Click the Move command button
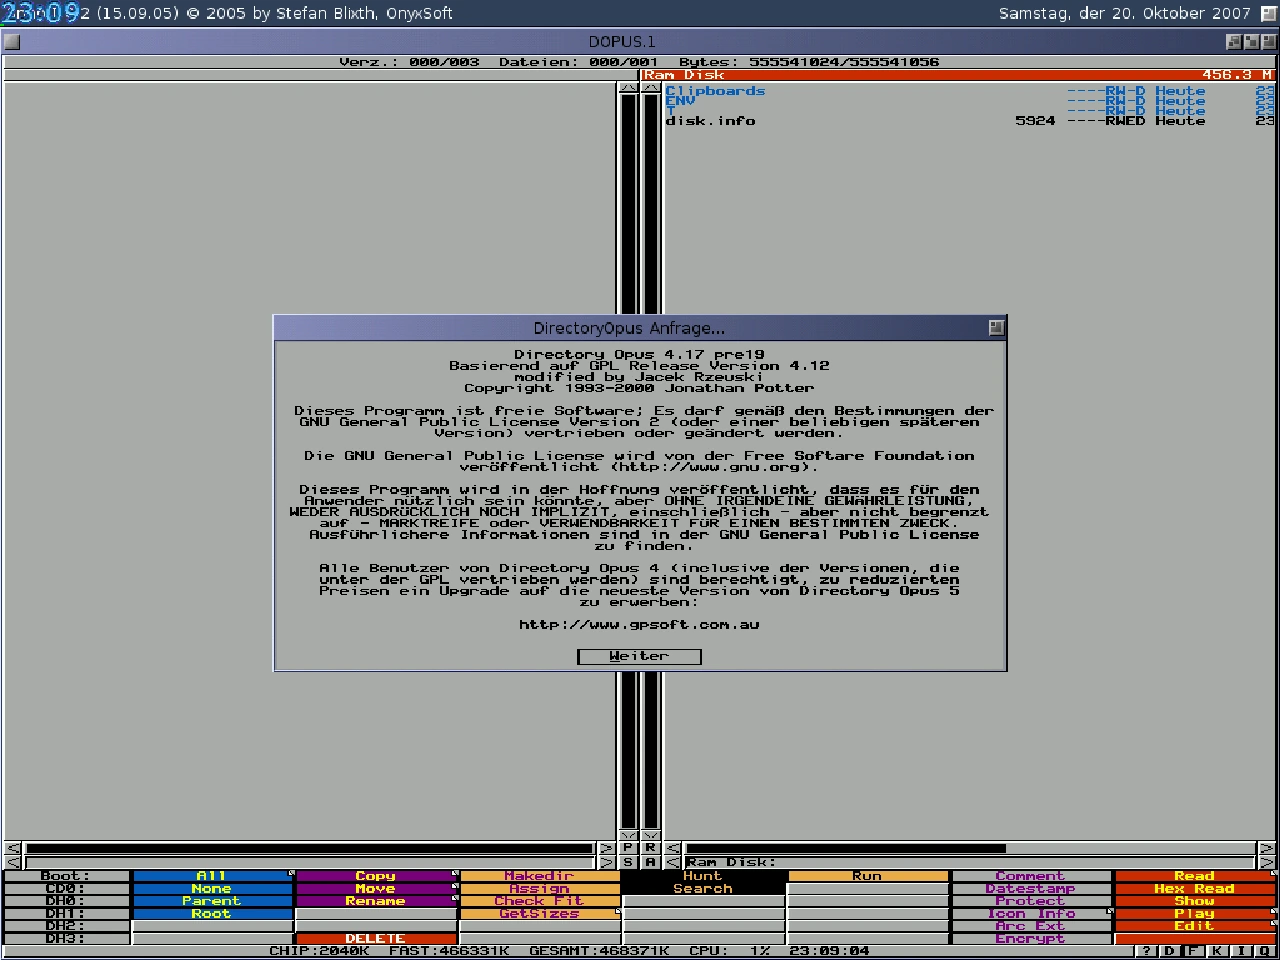Image resolution: width=1280 pixels, height=960 pixels. point(376,888)
